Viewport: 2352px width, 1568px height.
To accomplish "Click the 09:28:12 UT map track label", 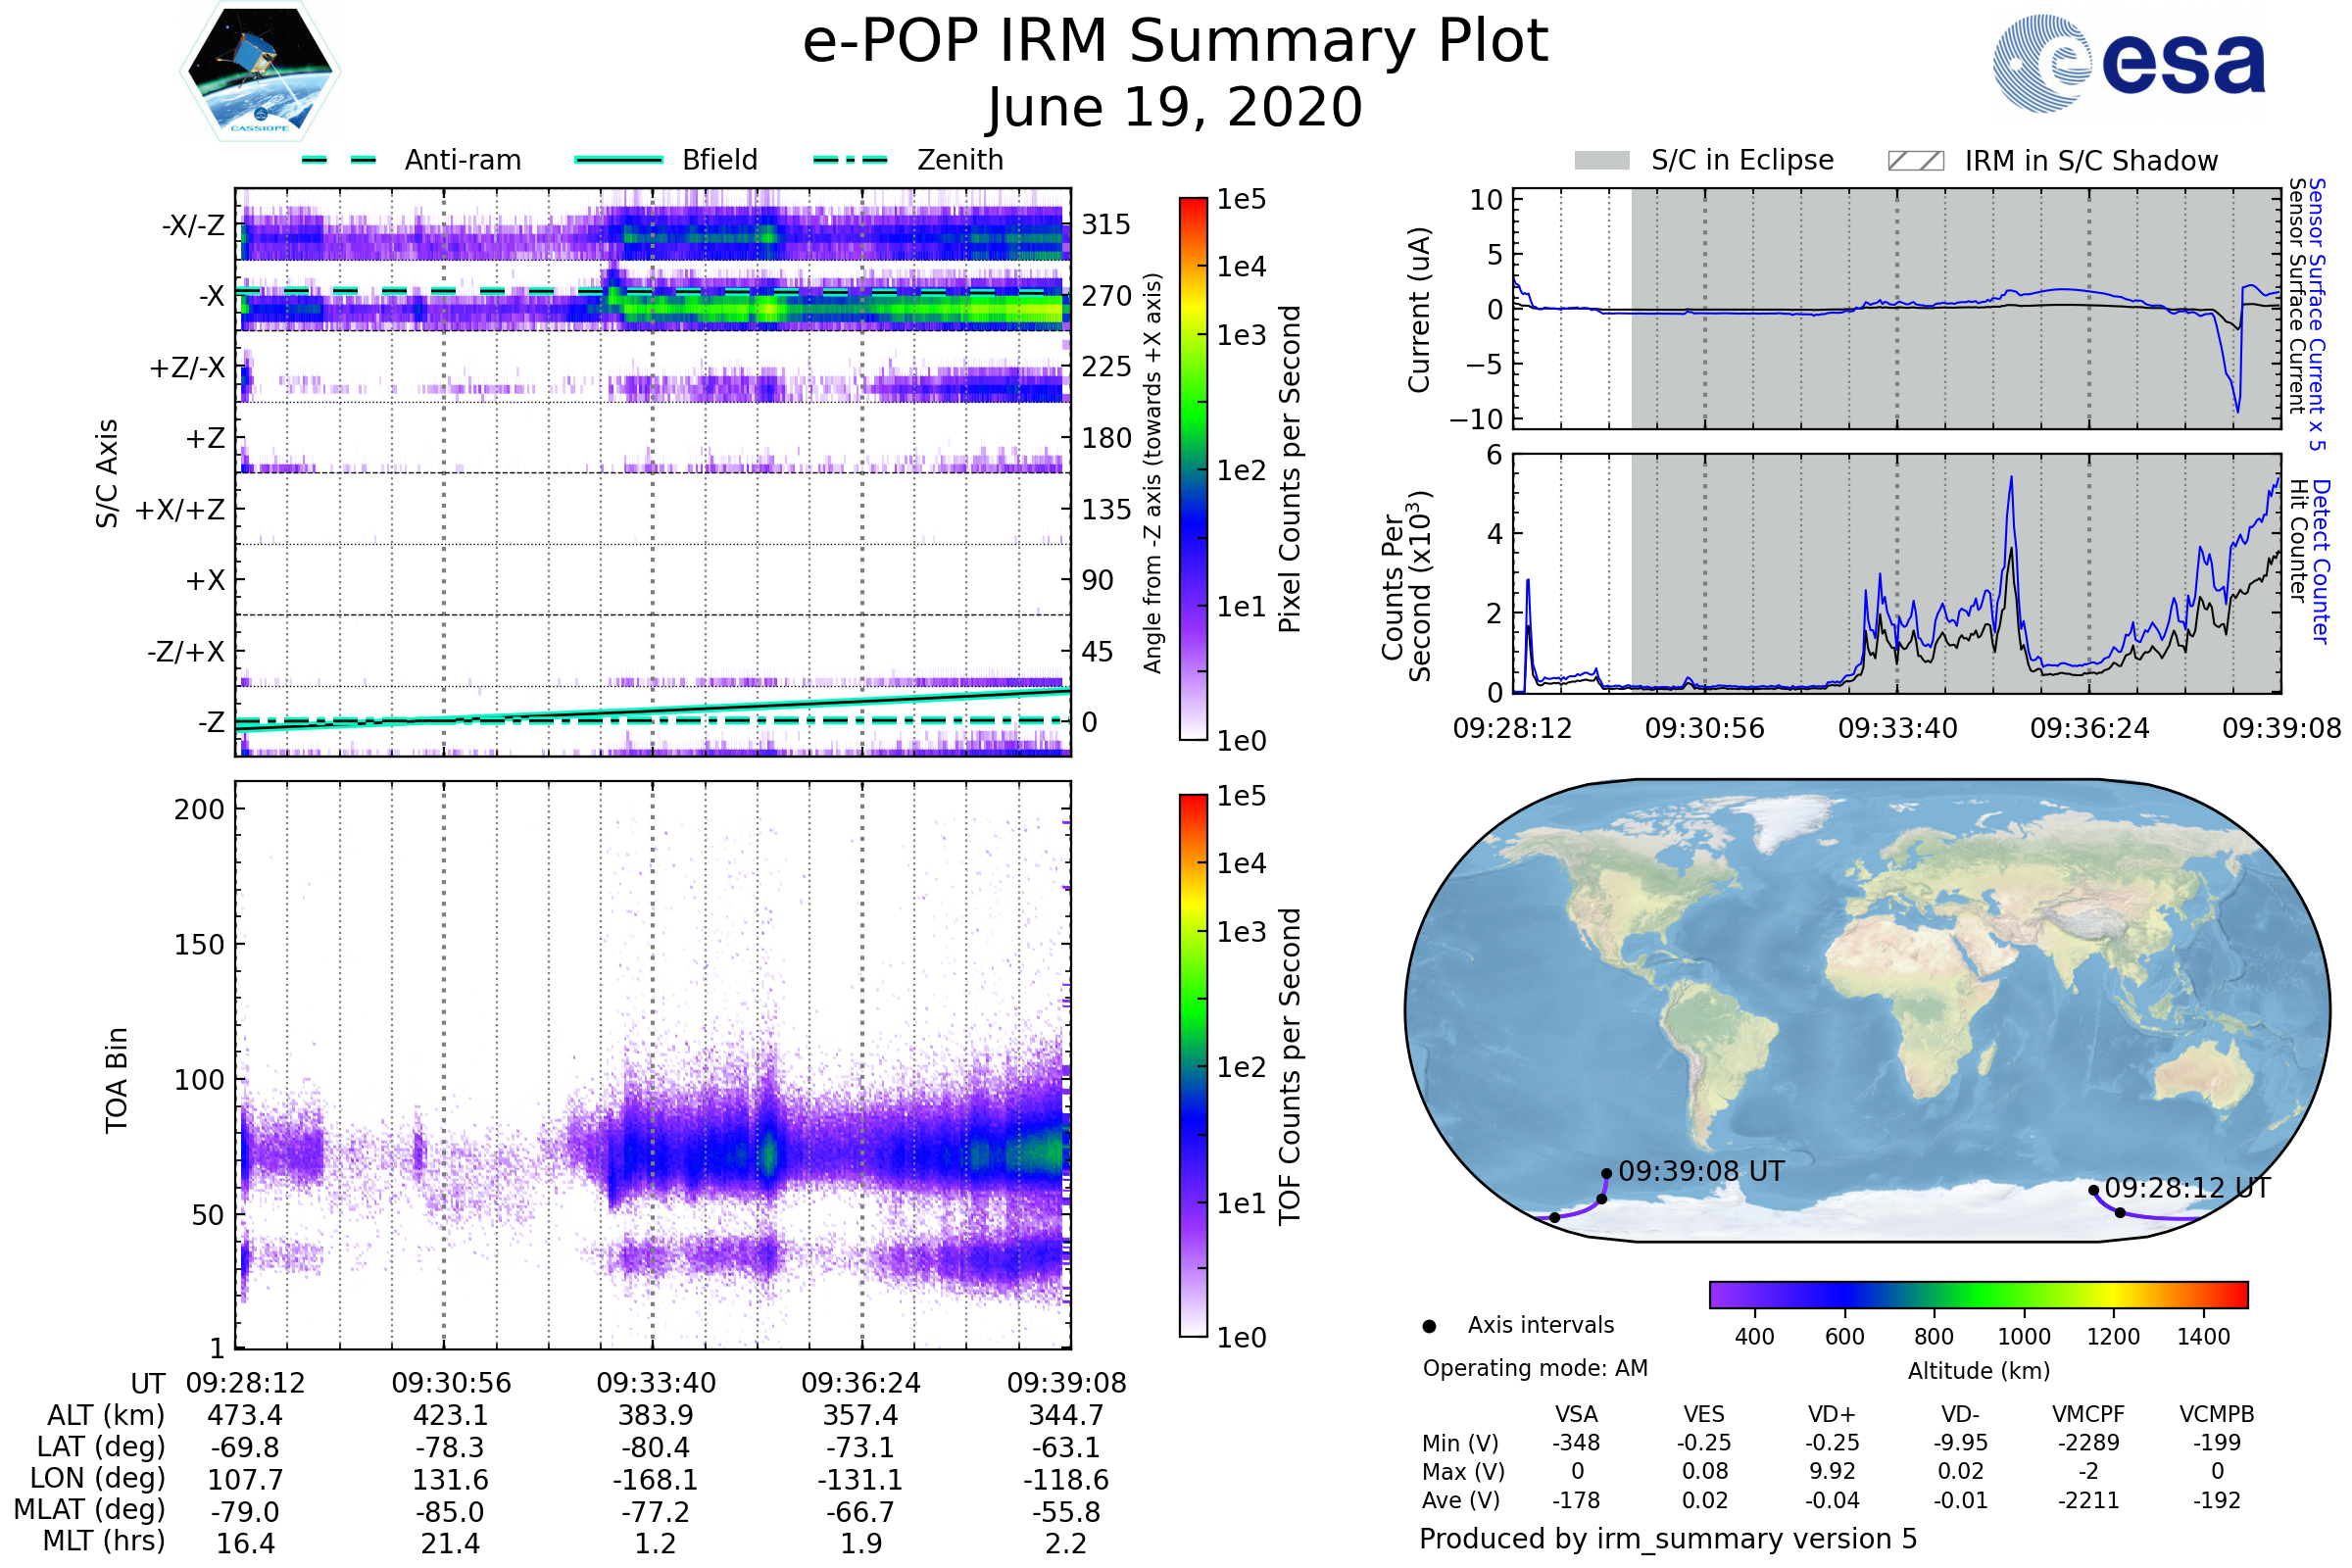I will 2187,1188.
